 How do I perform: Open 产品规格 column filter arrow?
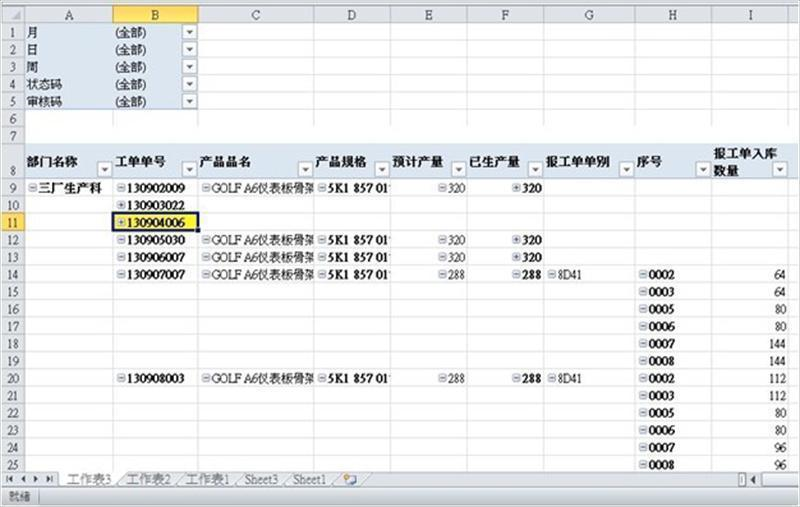[382, 169]
